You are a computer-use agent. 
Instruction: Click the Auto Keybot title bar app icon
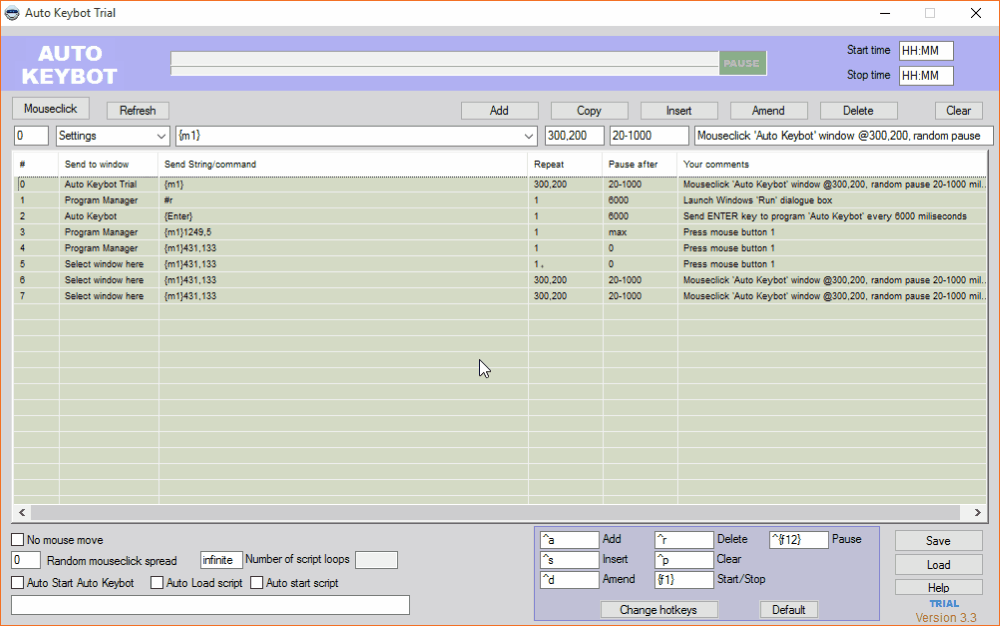[12, 13]
